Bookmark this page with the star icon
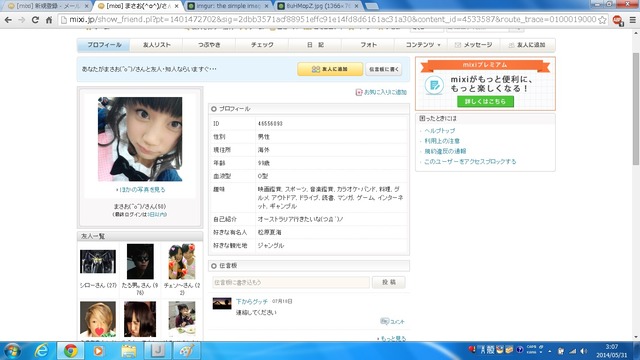Screen dimensions: 640x360 [602, 20]
